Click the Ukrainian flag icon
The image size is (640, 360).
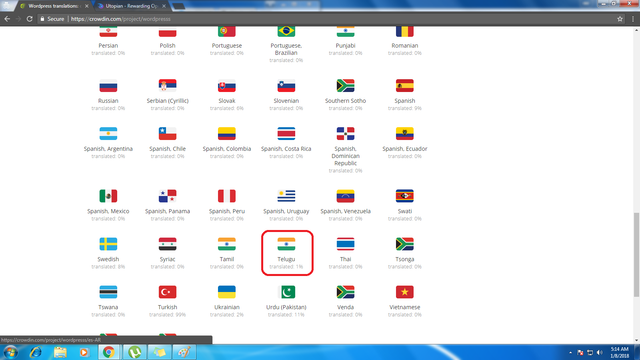click(227, 292)
